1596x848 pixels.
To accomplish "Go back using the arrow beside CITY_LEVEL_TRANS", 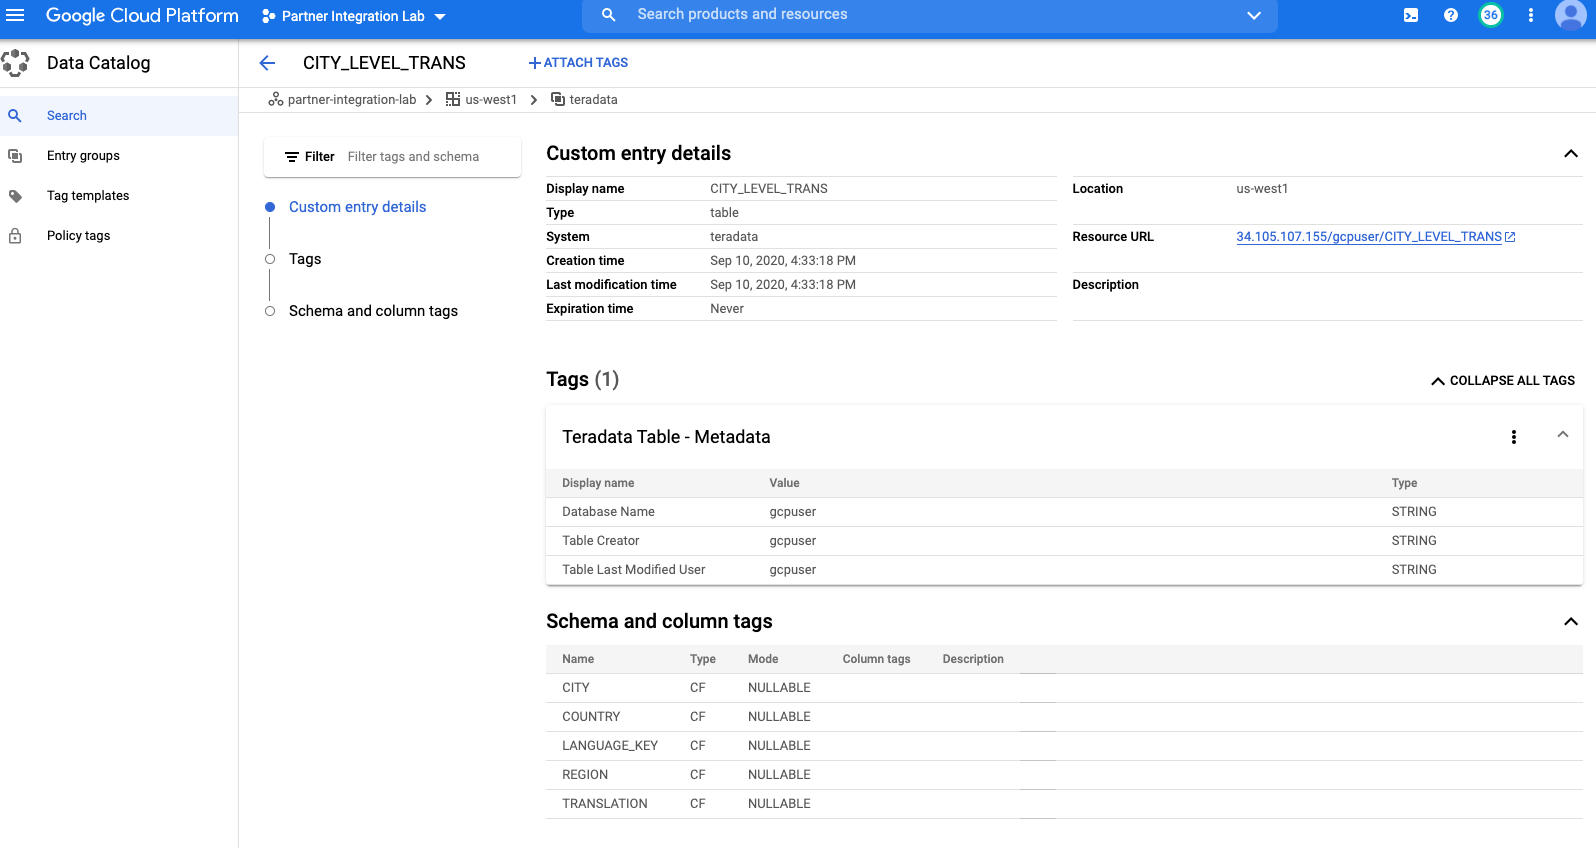I will 267,63.
